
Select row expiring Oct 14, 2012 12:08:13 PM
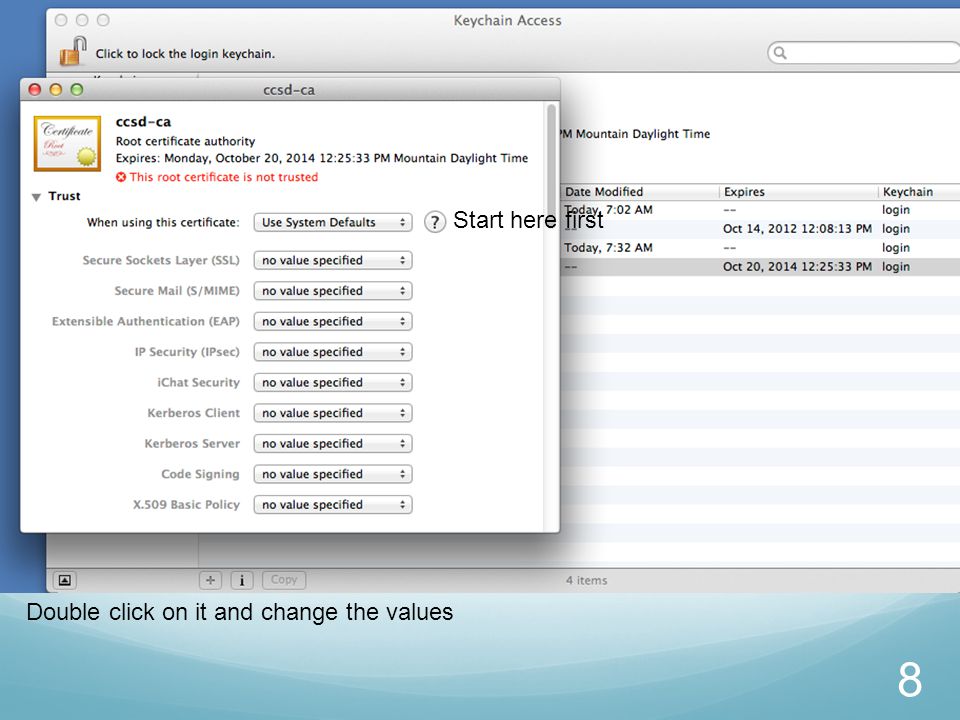pos(760,229)
